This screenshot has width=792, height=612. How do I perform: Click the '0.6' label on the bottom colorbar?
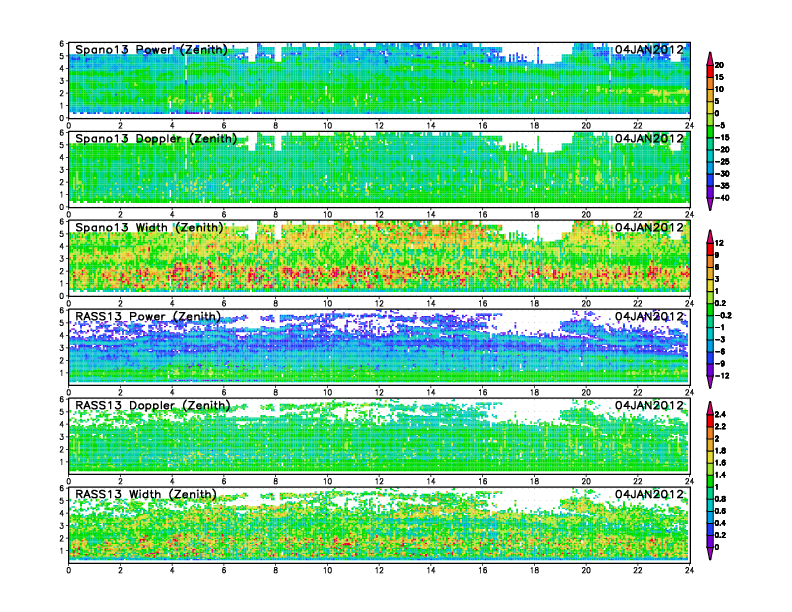[720, 511]
